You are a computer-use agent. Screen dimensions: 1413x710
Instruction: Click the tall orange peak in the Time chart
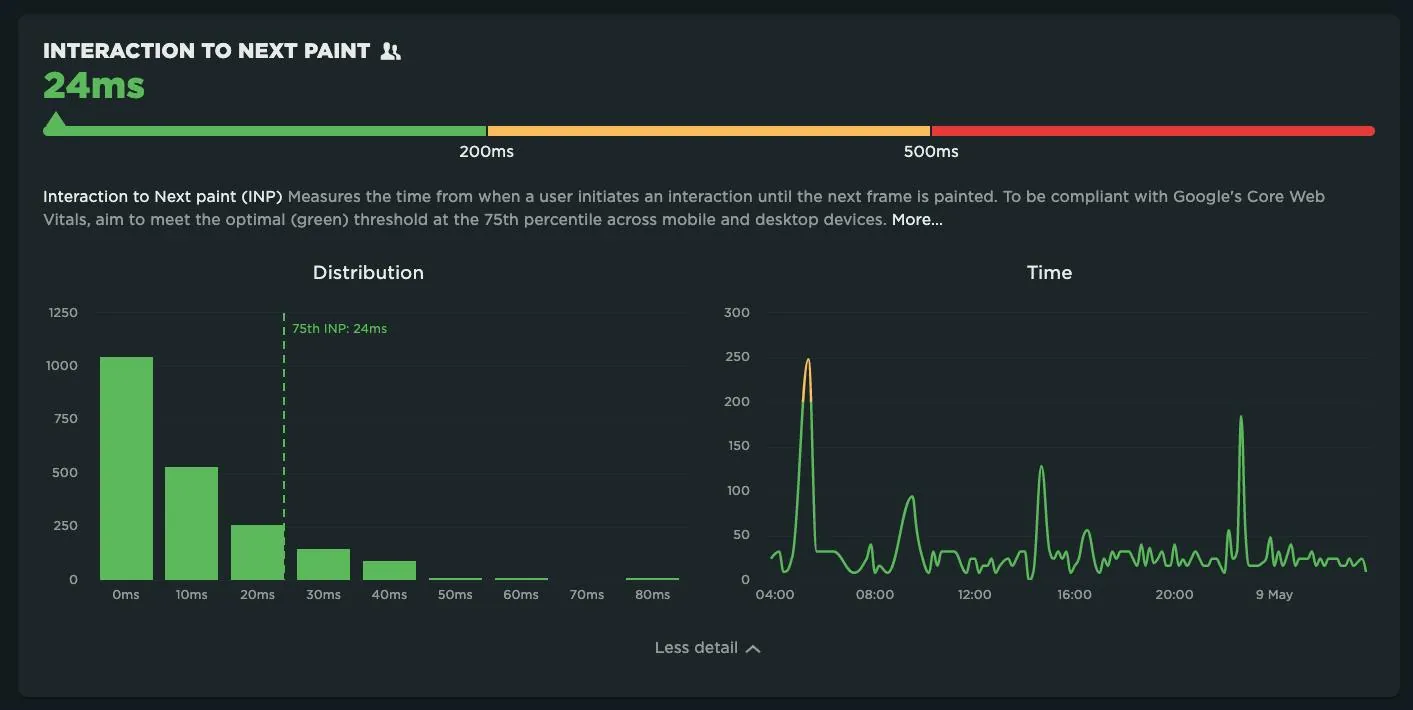pos(808,370)
